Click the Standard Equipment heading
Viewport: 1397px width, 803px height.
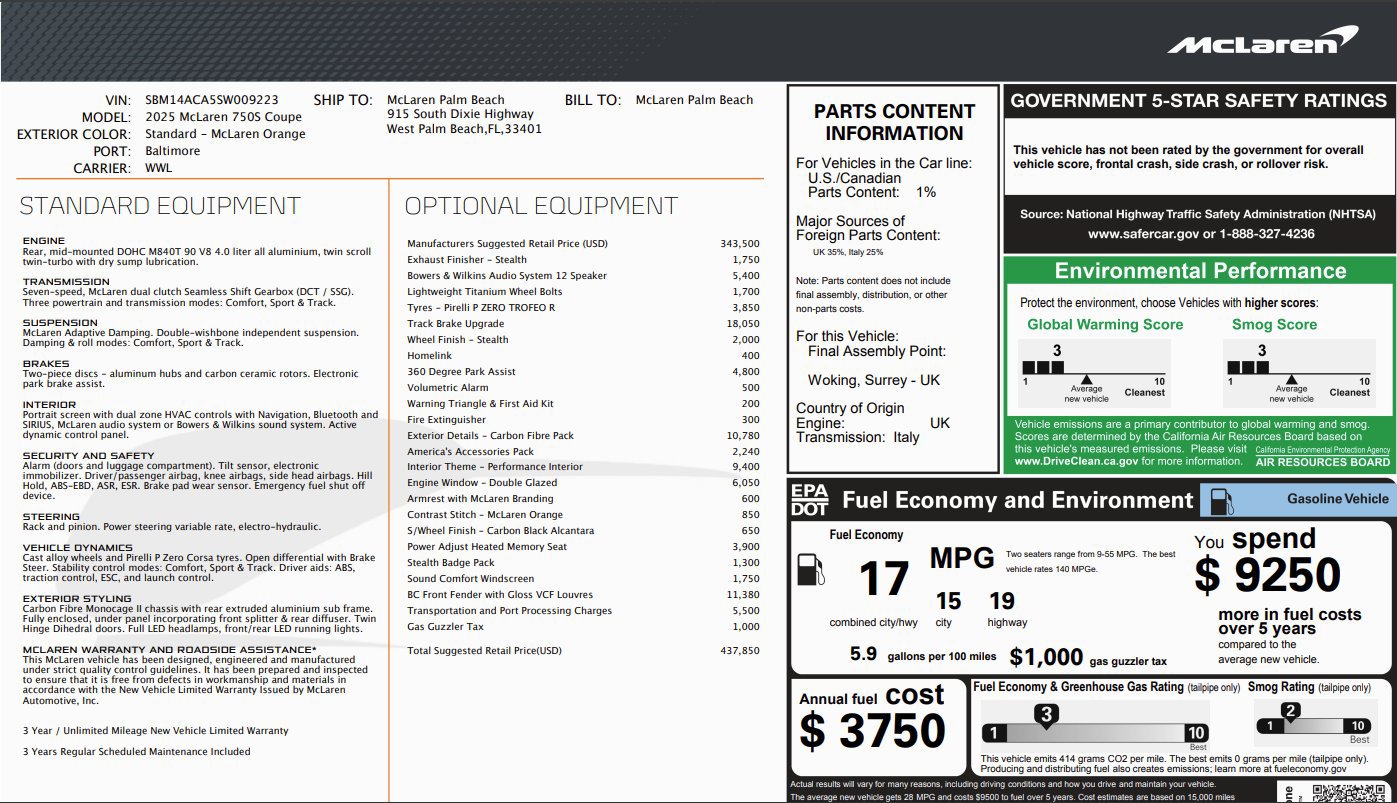click(x=160, y=206)
